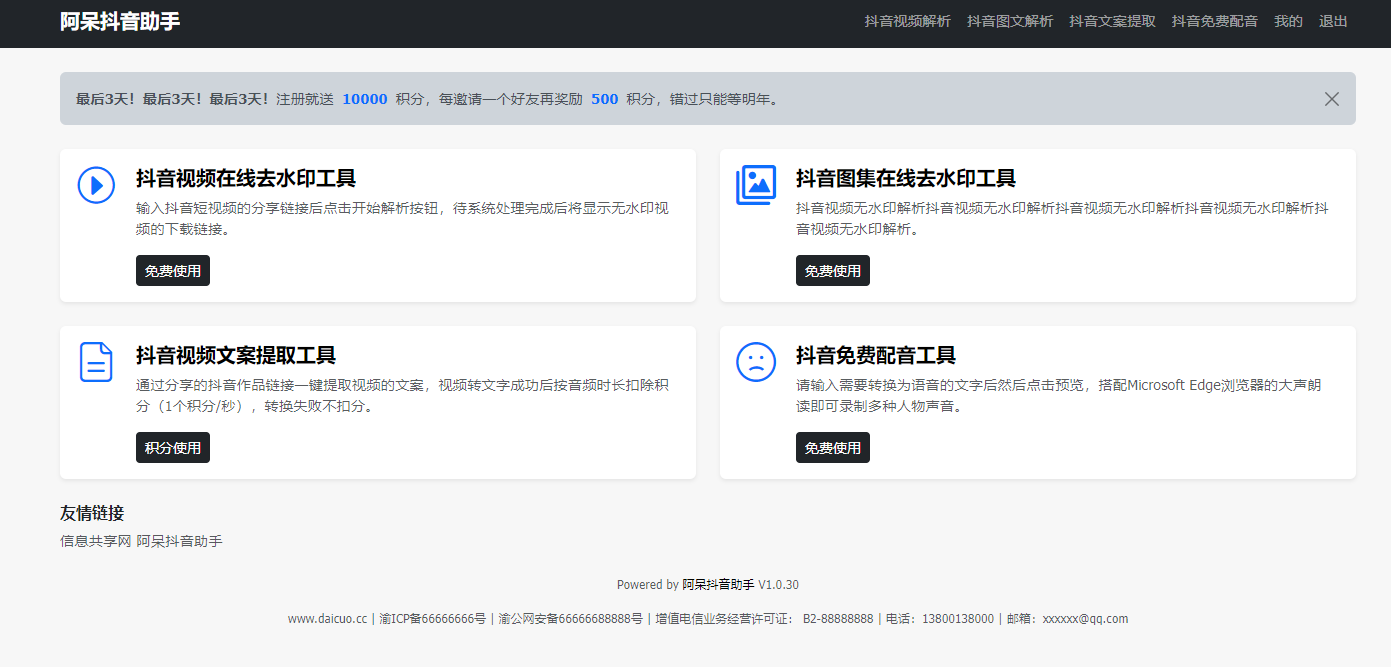Click the image gallery icon

pos(756,185)
